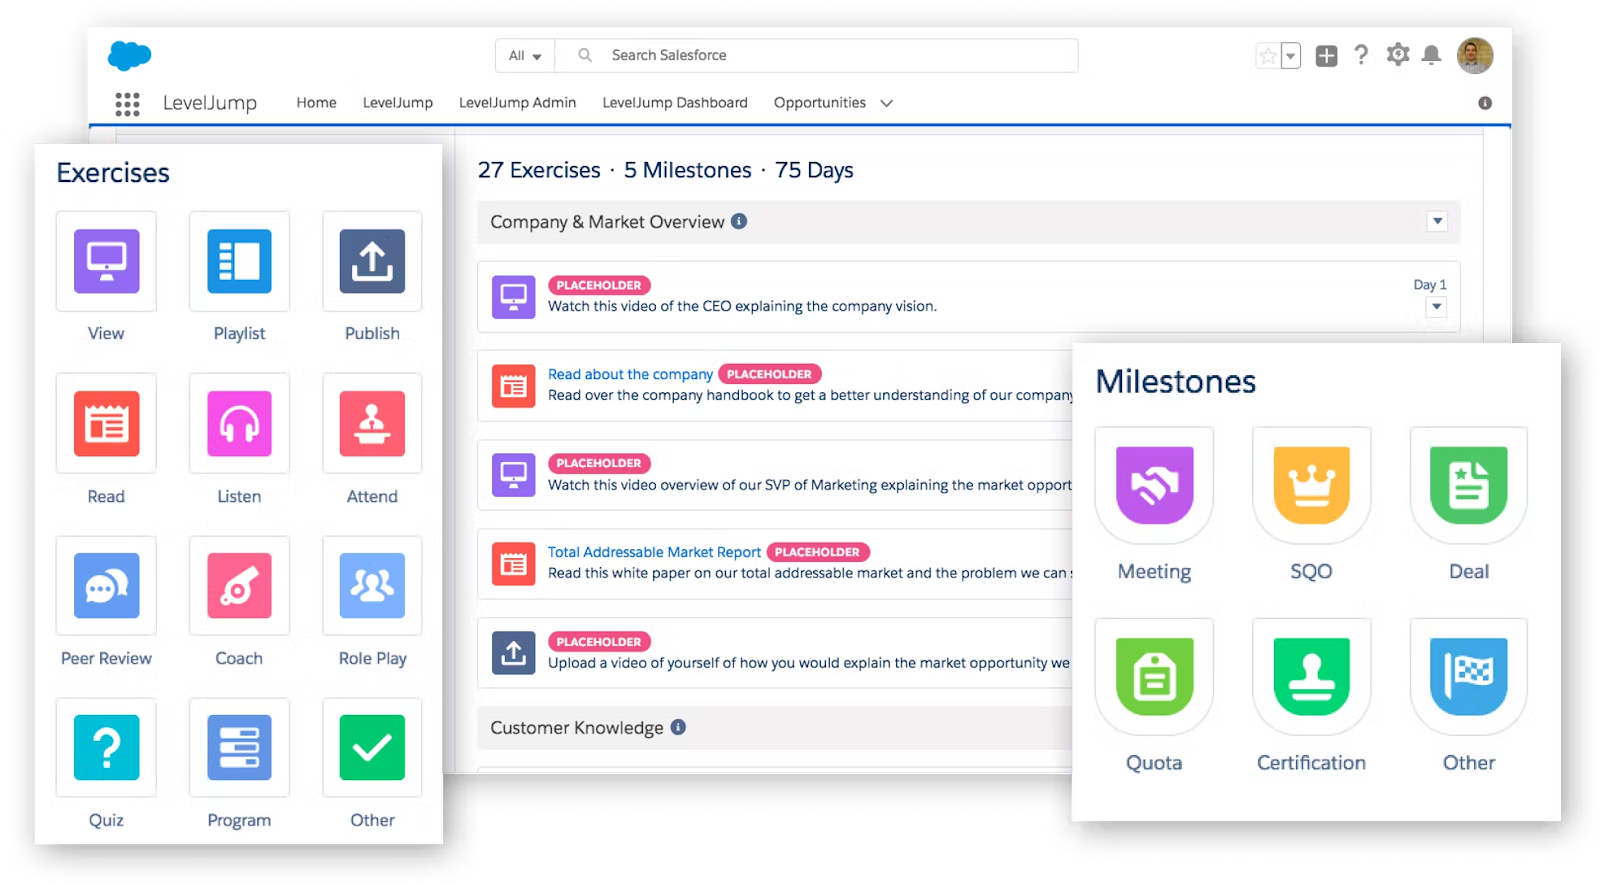The image size is (1600, 885).
Task: Click the info icon beside Customer Knowledge
Action: pos(678,727)
